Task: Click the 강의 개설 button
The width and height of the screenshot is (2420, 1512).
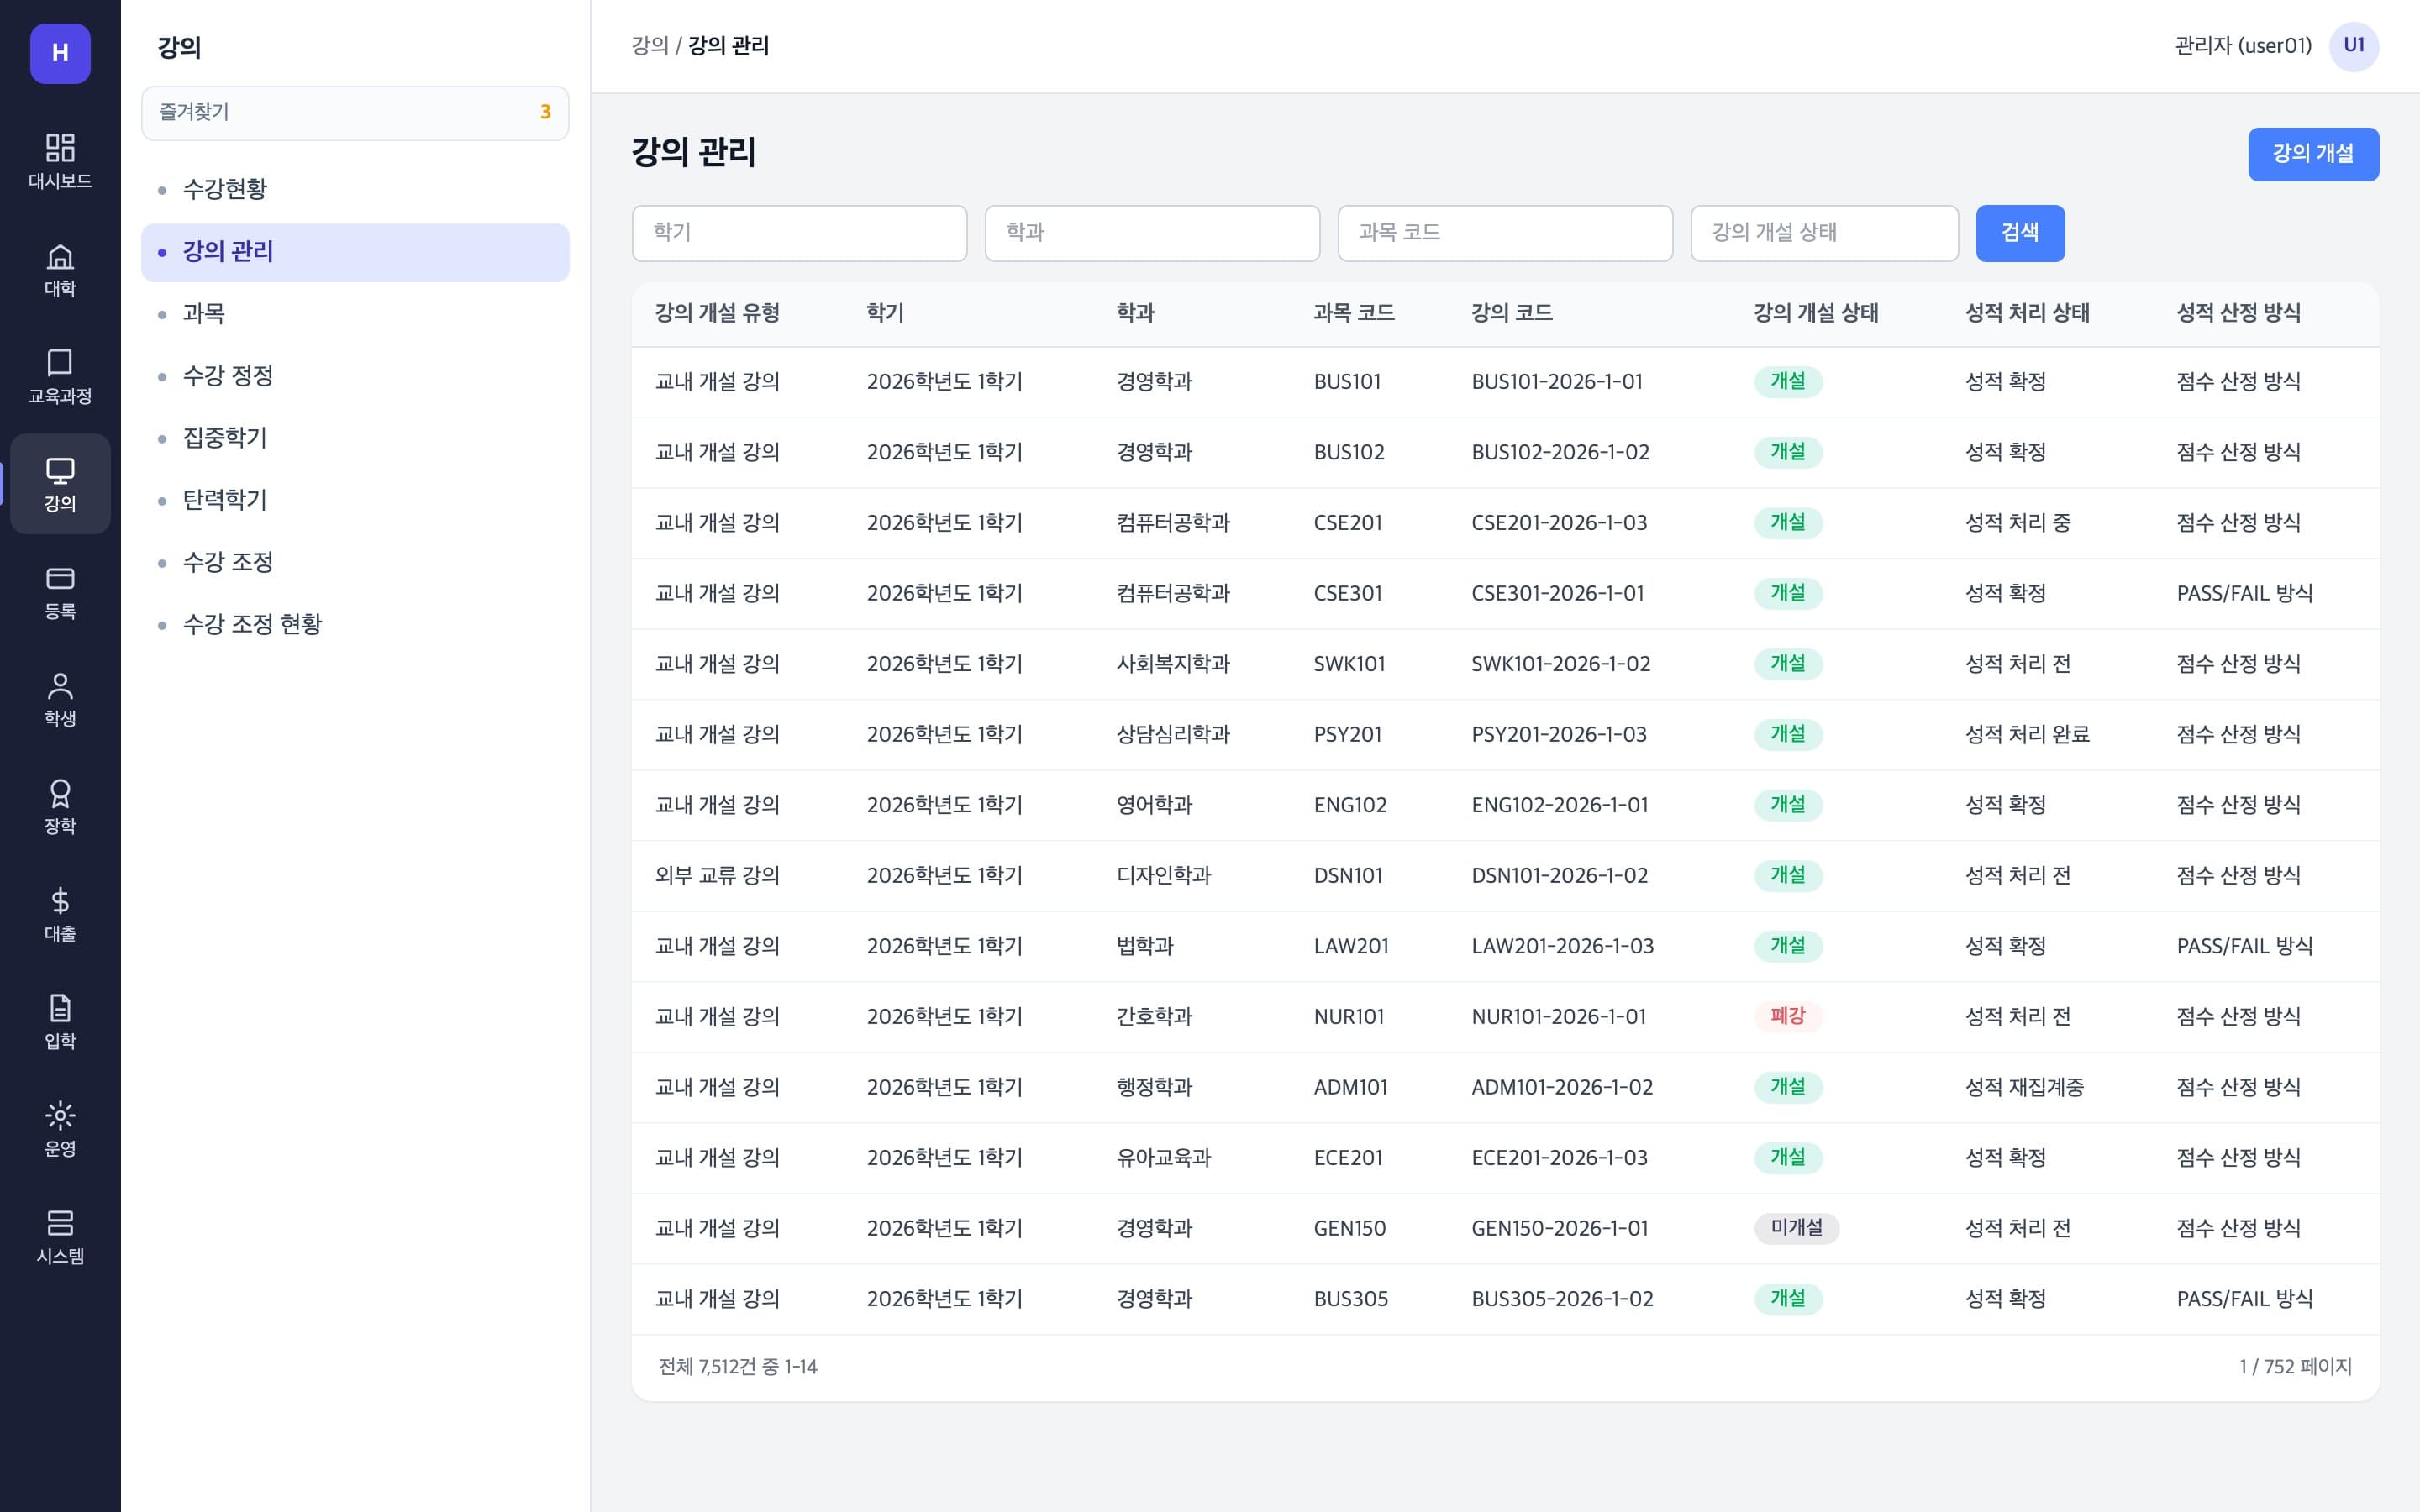Action: [2313, 154]
